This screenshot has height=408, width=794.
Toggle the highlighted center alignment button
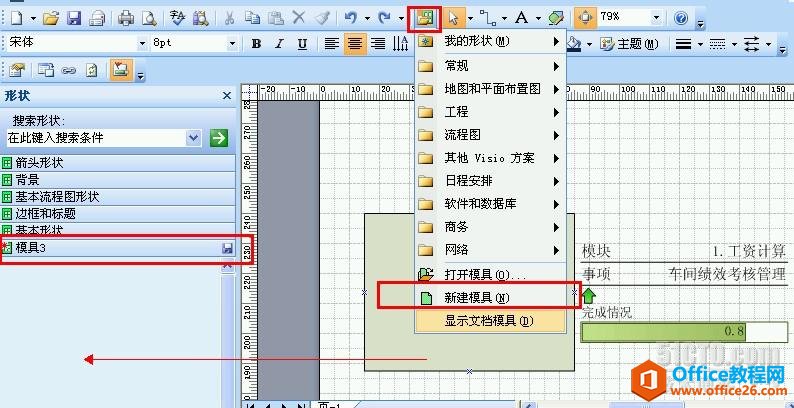355,45
